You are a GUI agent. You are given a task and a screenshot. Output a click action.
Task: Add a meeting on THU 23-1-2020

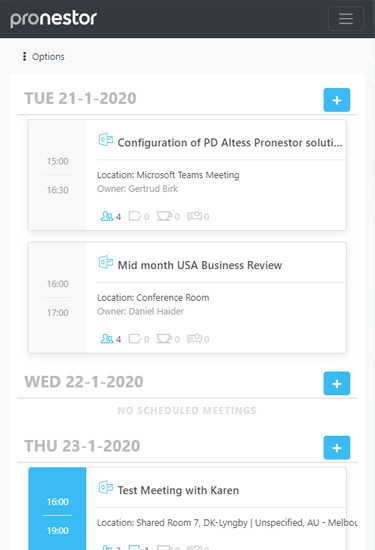pos(336,448)
